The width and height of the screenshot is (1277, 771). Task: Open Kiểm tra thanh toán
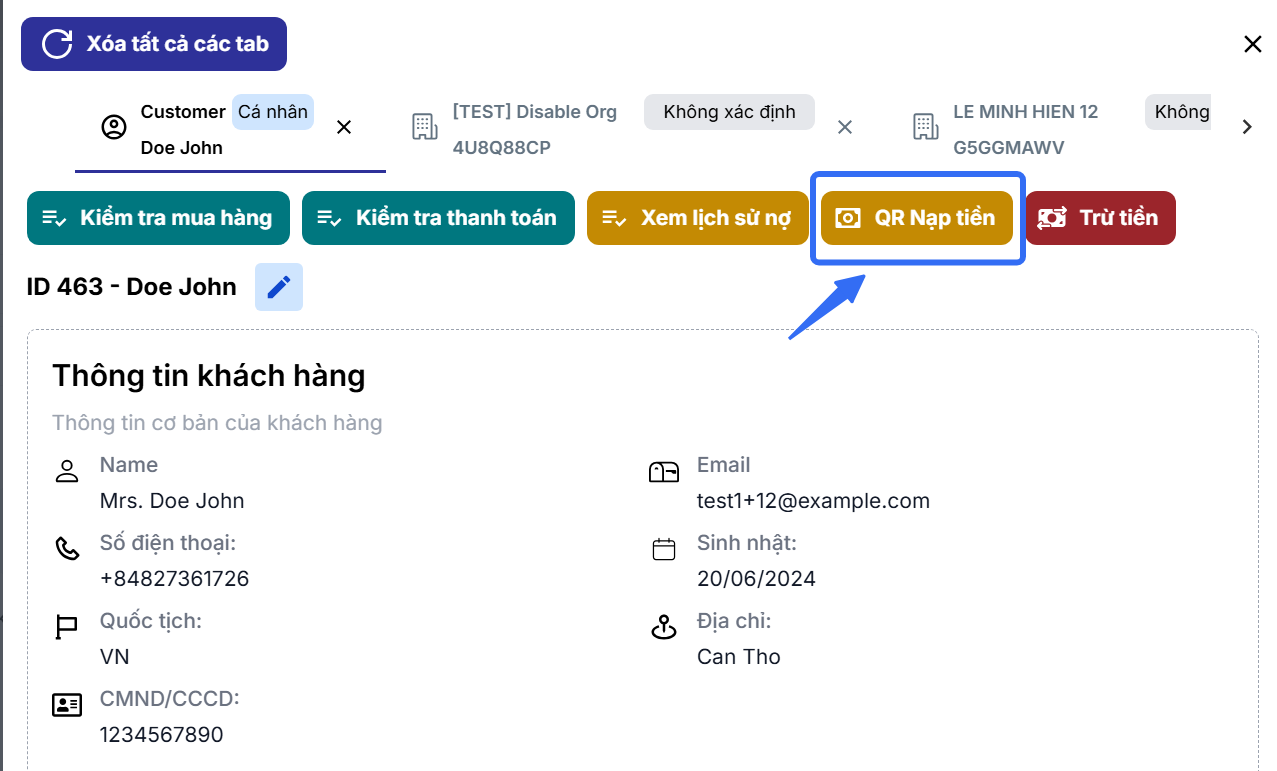tap(438, 218)
